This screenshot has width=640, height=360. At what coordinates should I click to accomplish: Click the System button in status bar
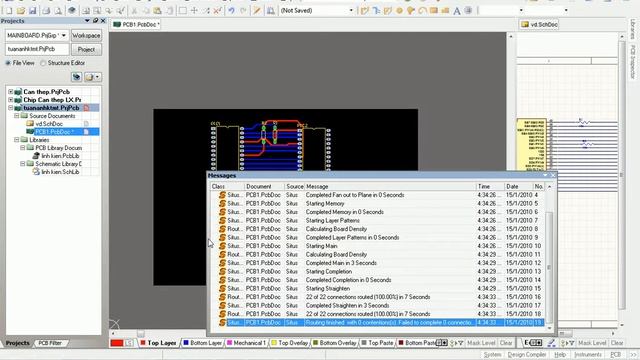pyautogui.click(x=492, y=355)
